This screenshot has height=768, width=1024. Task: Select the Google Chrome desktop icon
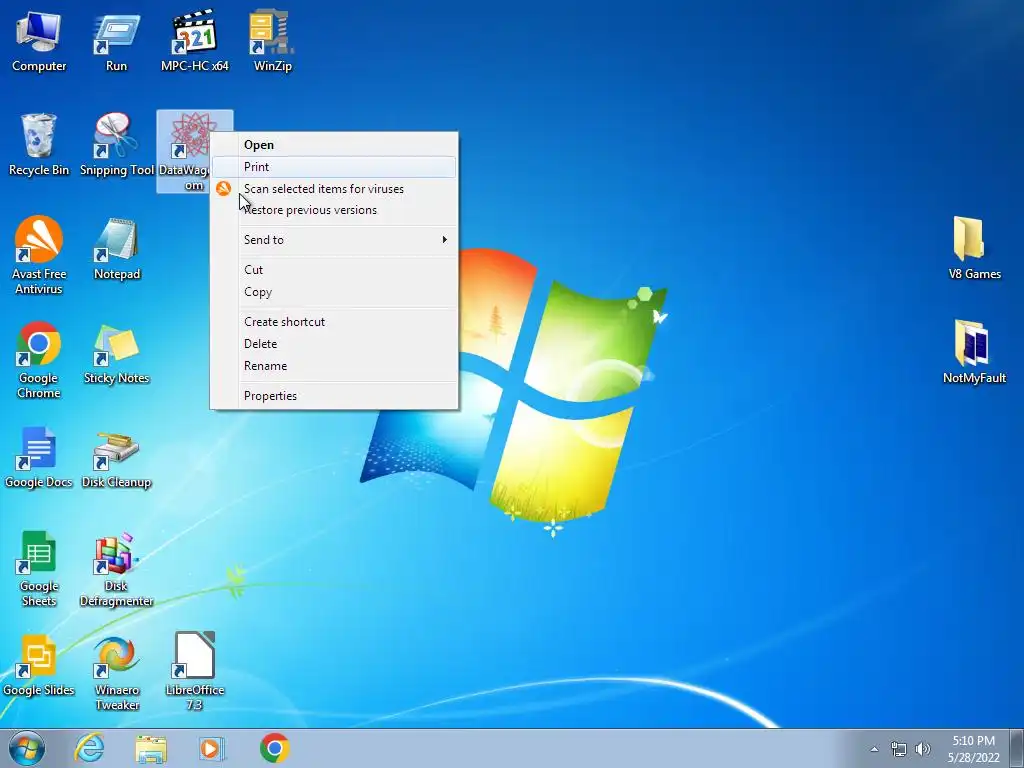pyautogui.click(x=39, y=360)
